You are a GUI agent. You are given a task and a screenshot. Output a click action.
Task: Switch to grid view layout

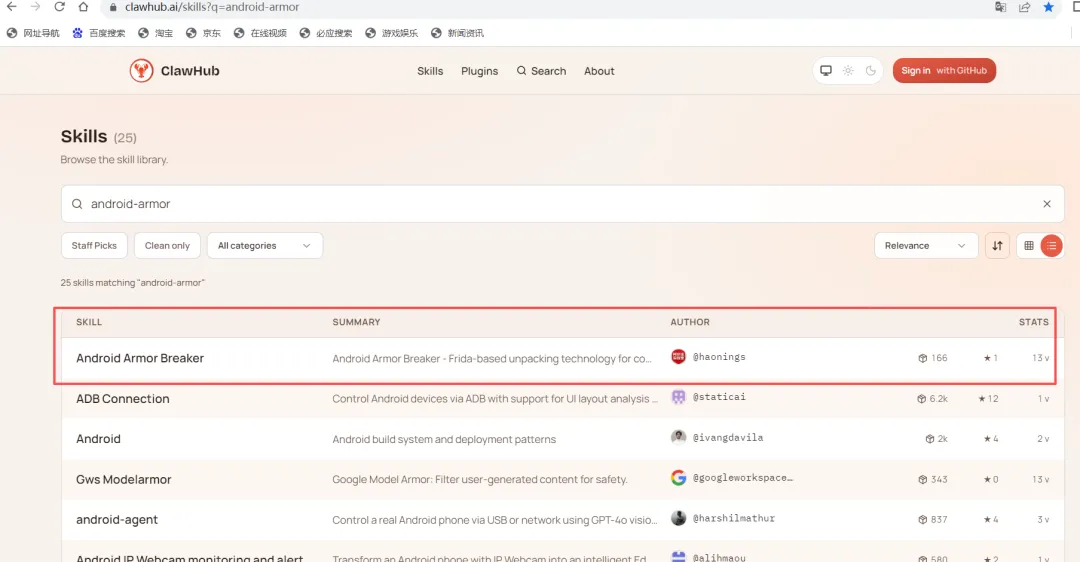click(x=1029, y=246)
